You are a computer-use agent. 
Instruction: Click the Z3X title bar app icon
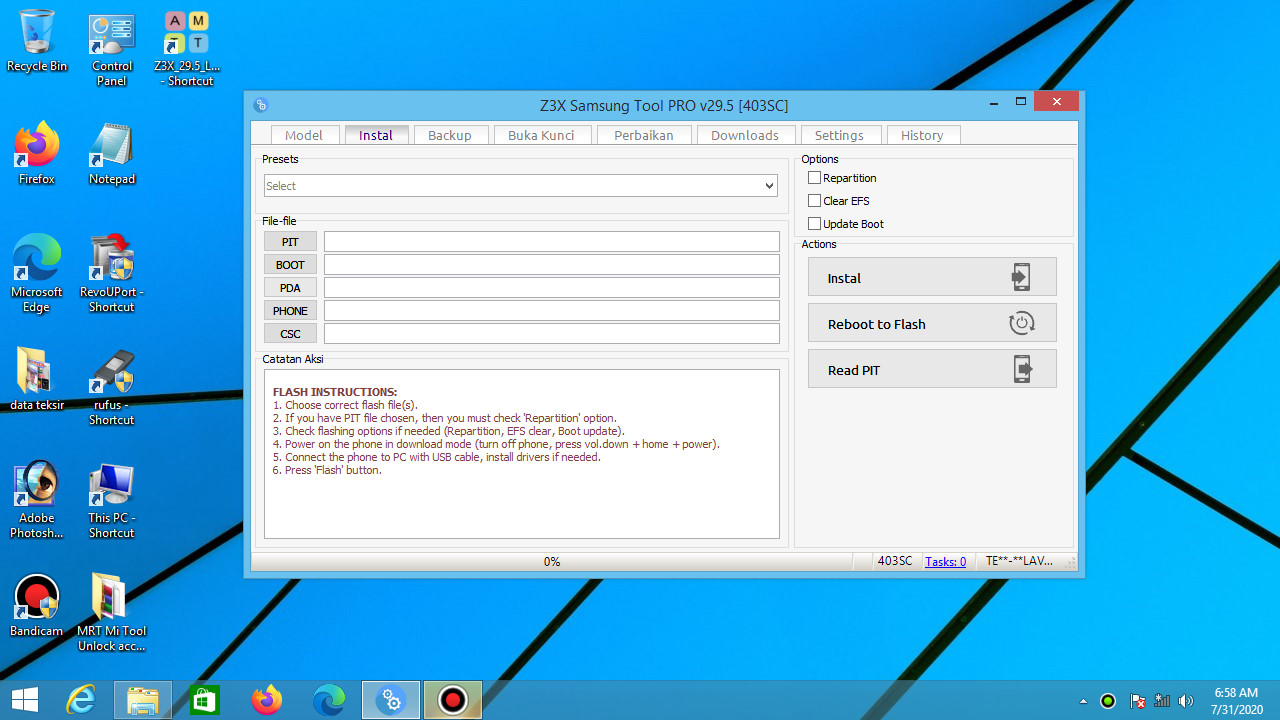point(261,105)
